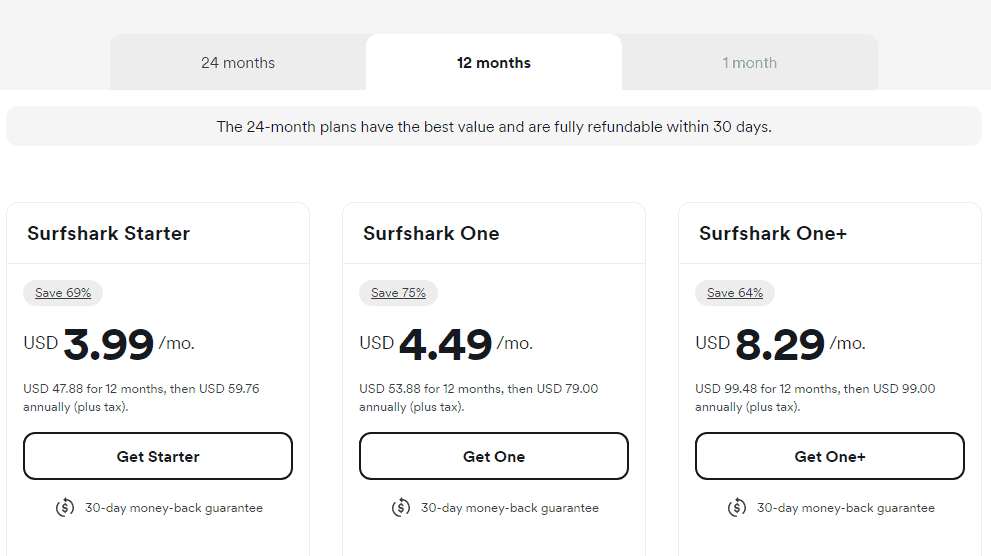This screenshot has height=556, width=991.
Task: Click the USD 8.29 per month price
Action: 781,344
